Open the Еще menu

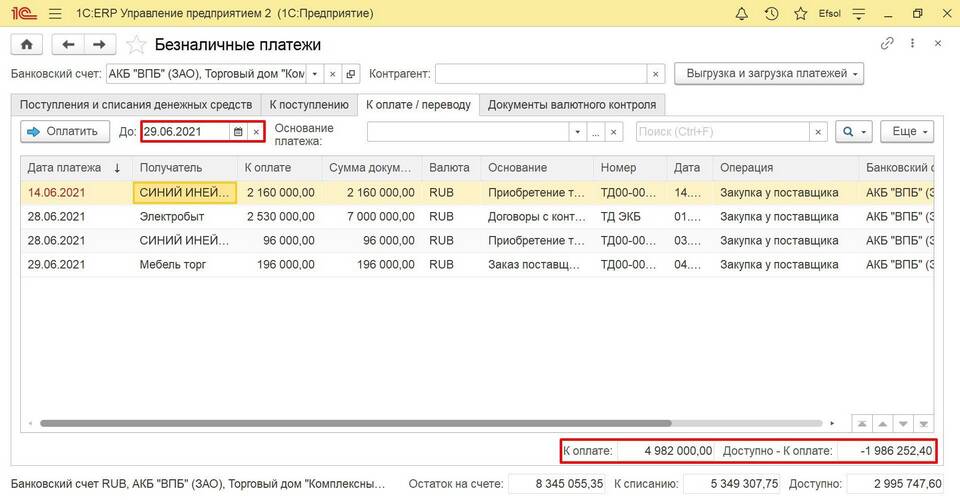click(907, 132)
